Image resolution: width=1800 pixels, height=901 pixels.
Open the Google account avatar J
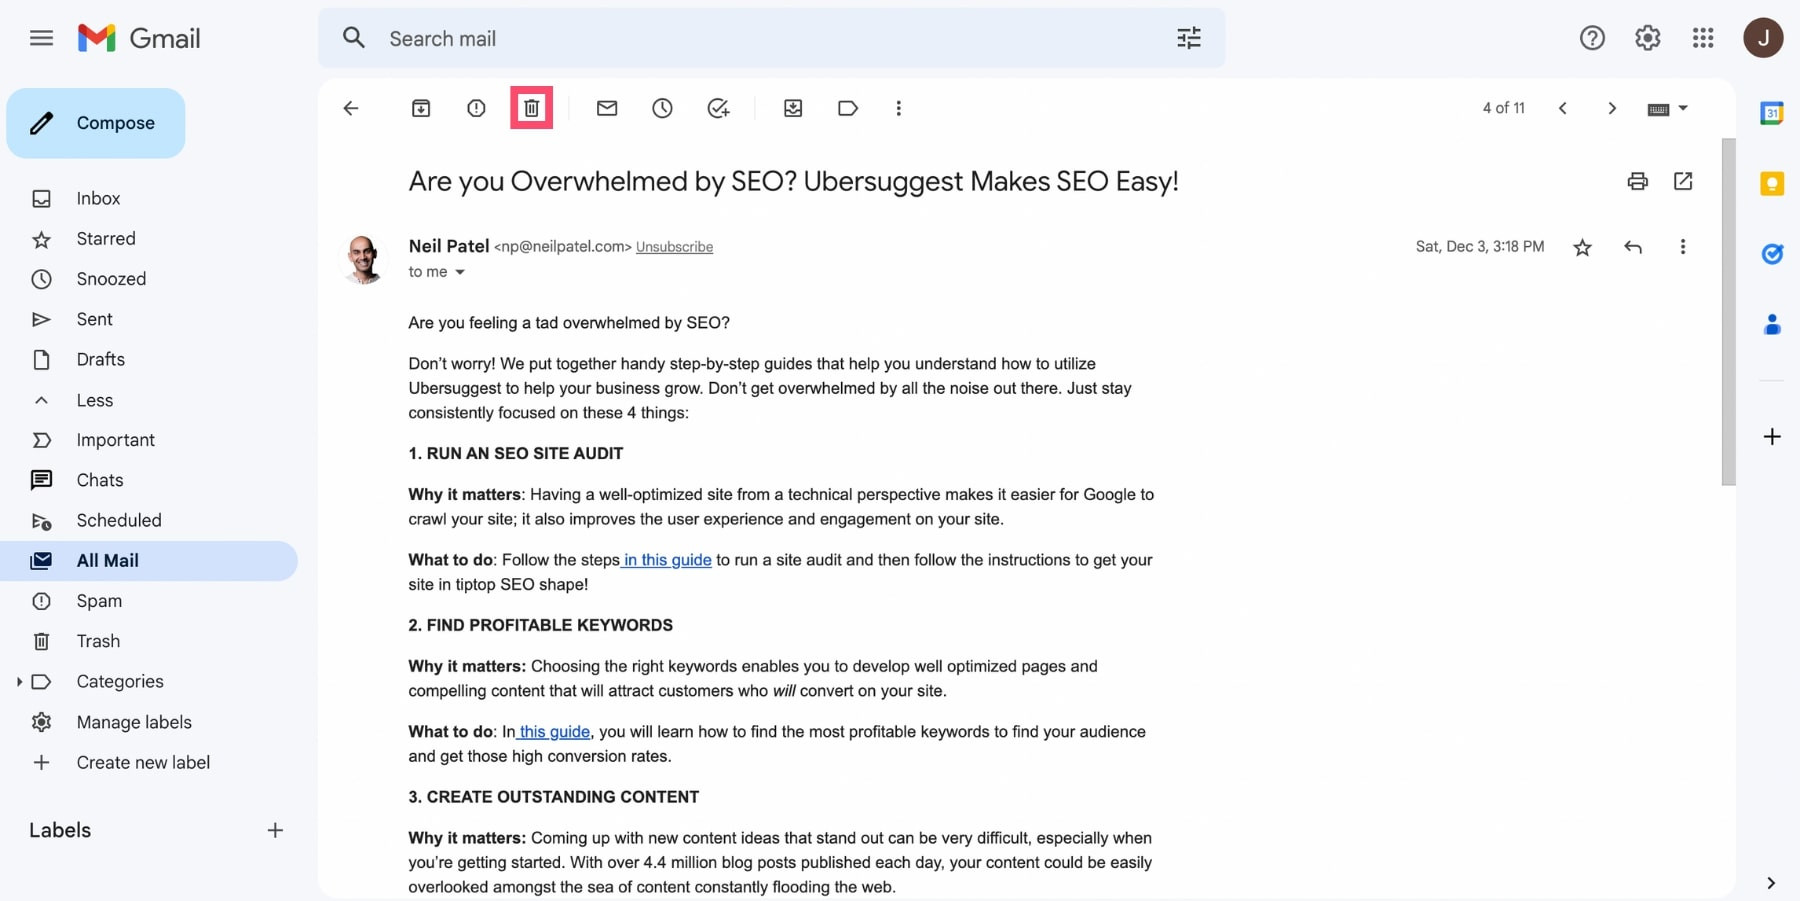pos(1763,38)
